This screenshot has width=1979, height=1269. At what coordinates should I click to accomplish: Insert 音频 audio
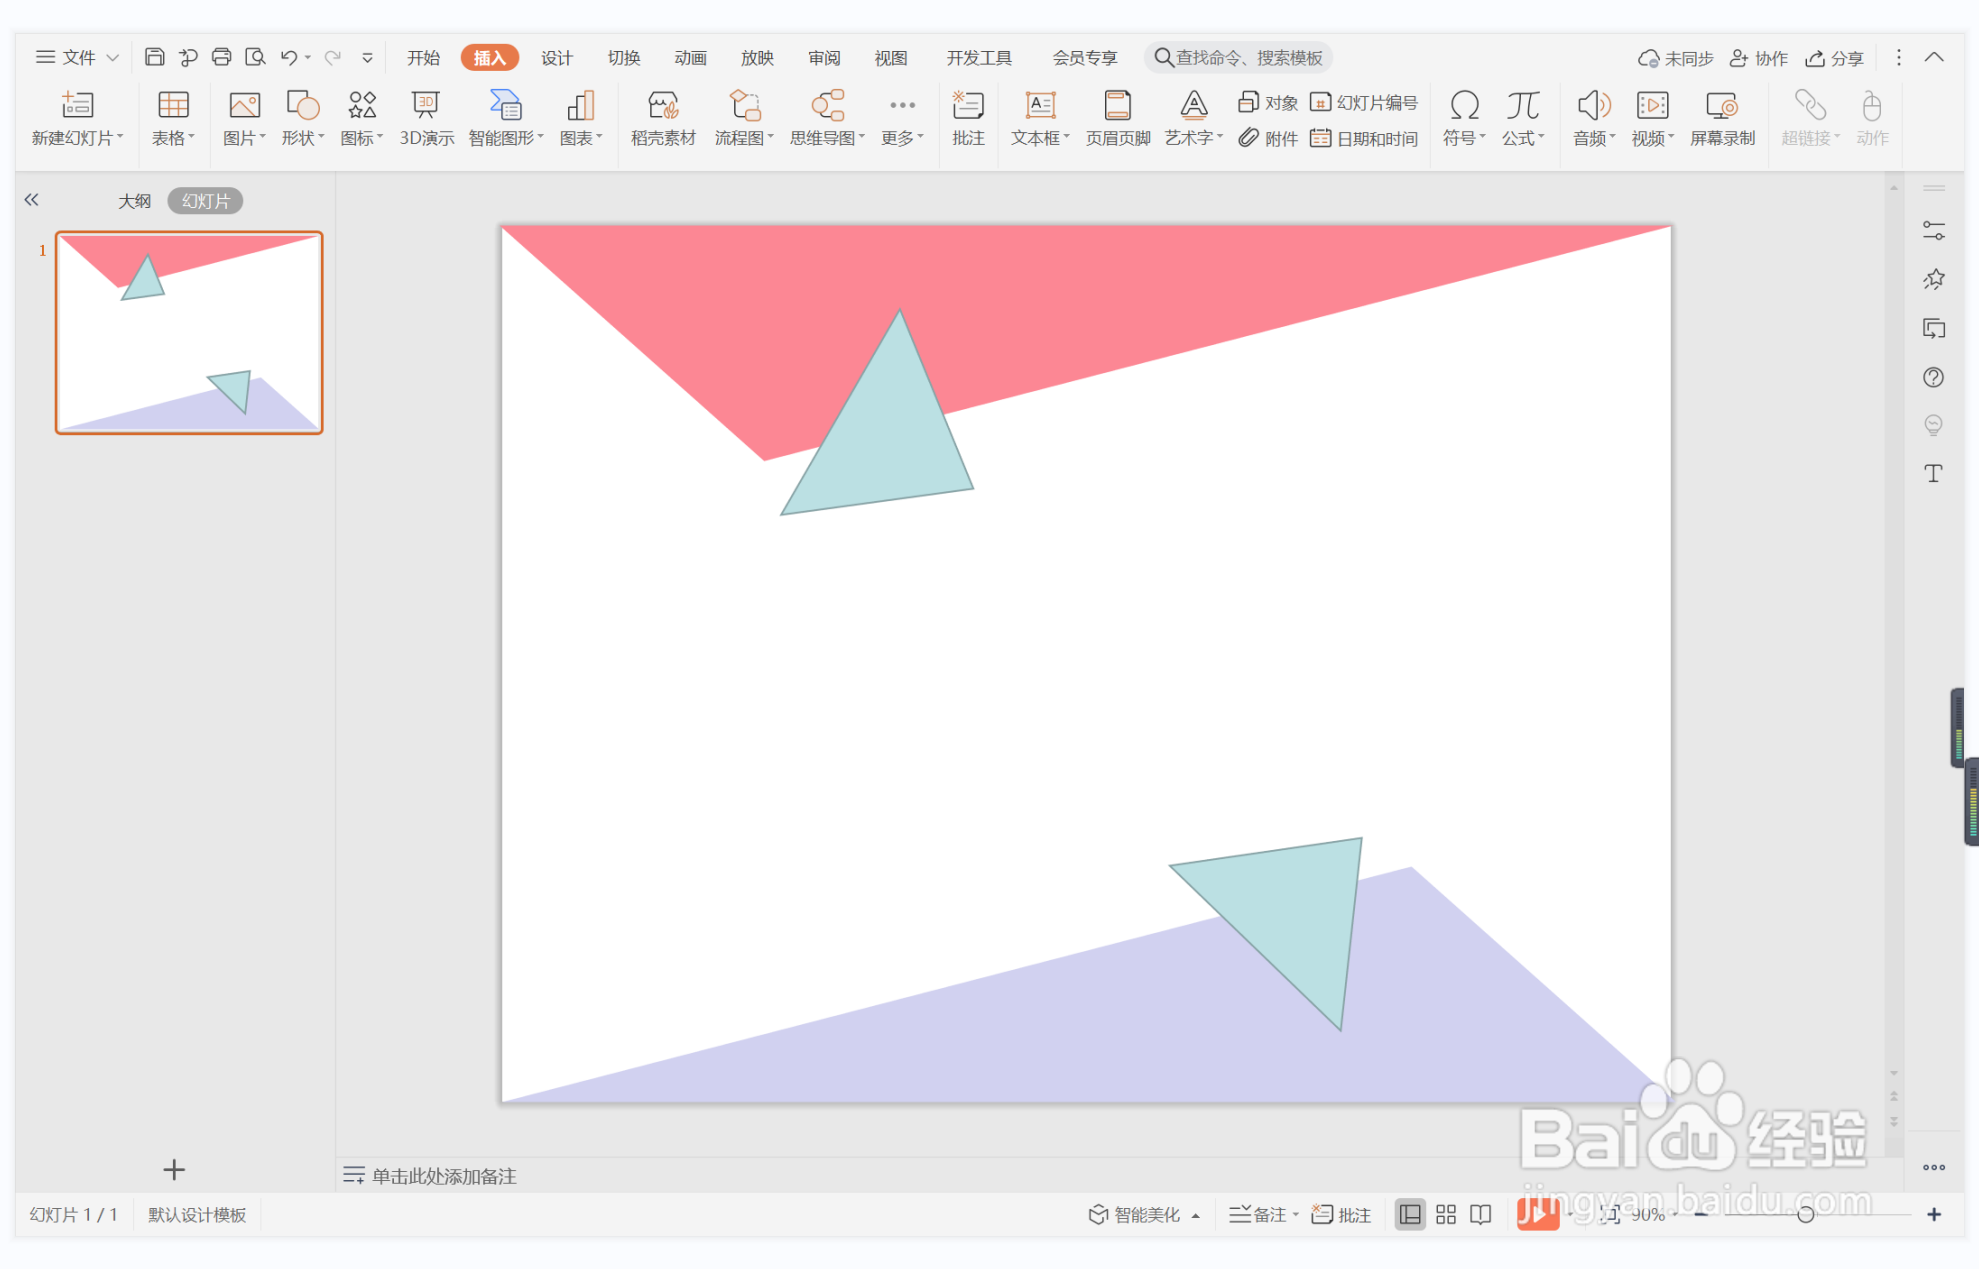tap(1594, 118)
